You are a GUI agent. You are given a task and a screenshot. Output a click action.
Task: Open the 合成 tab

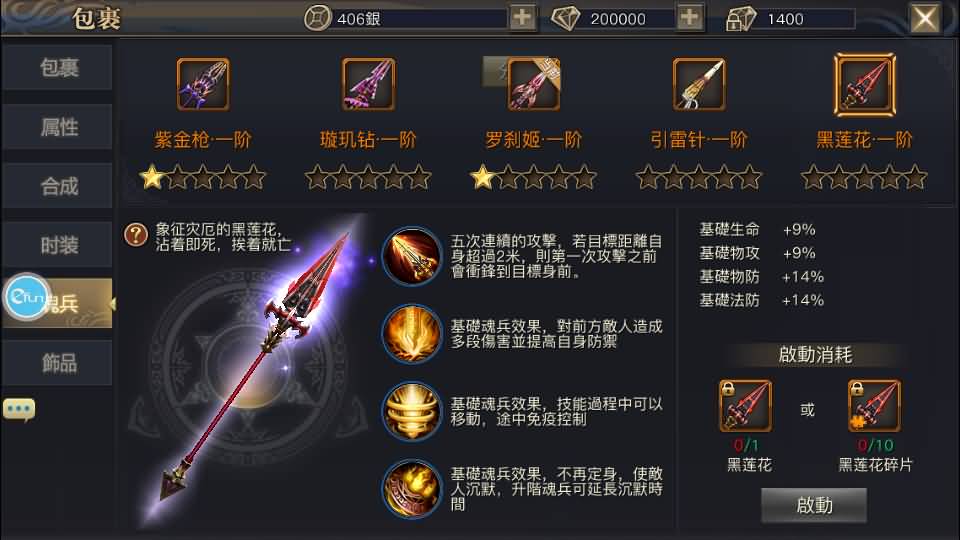(x=58, y=186)
